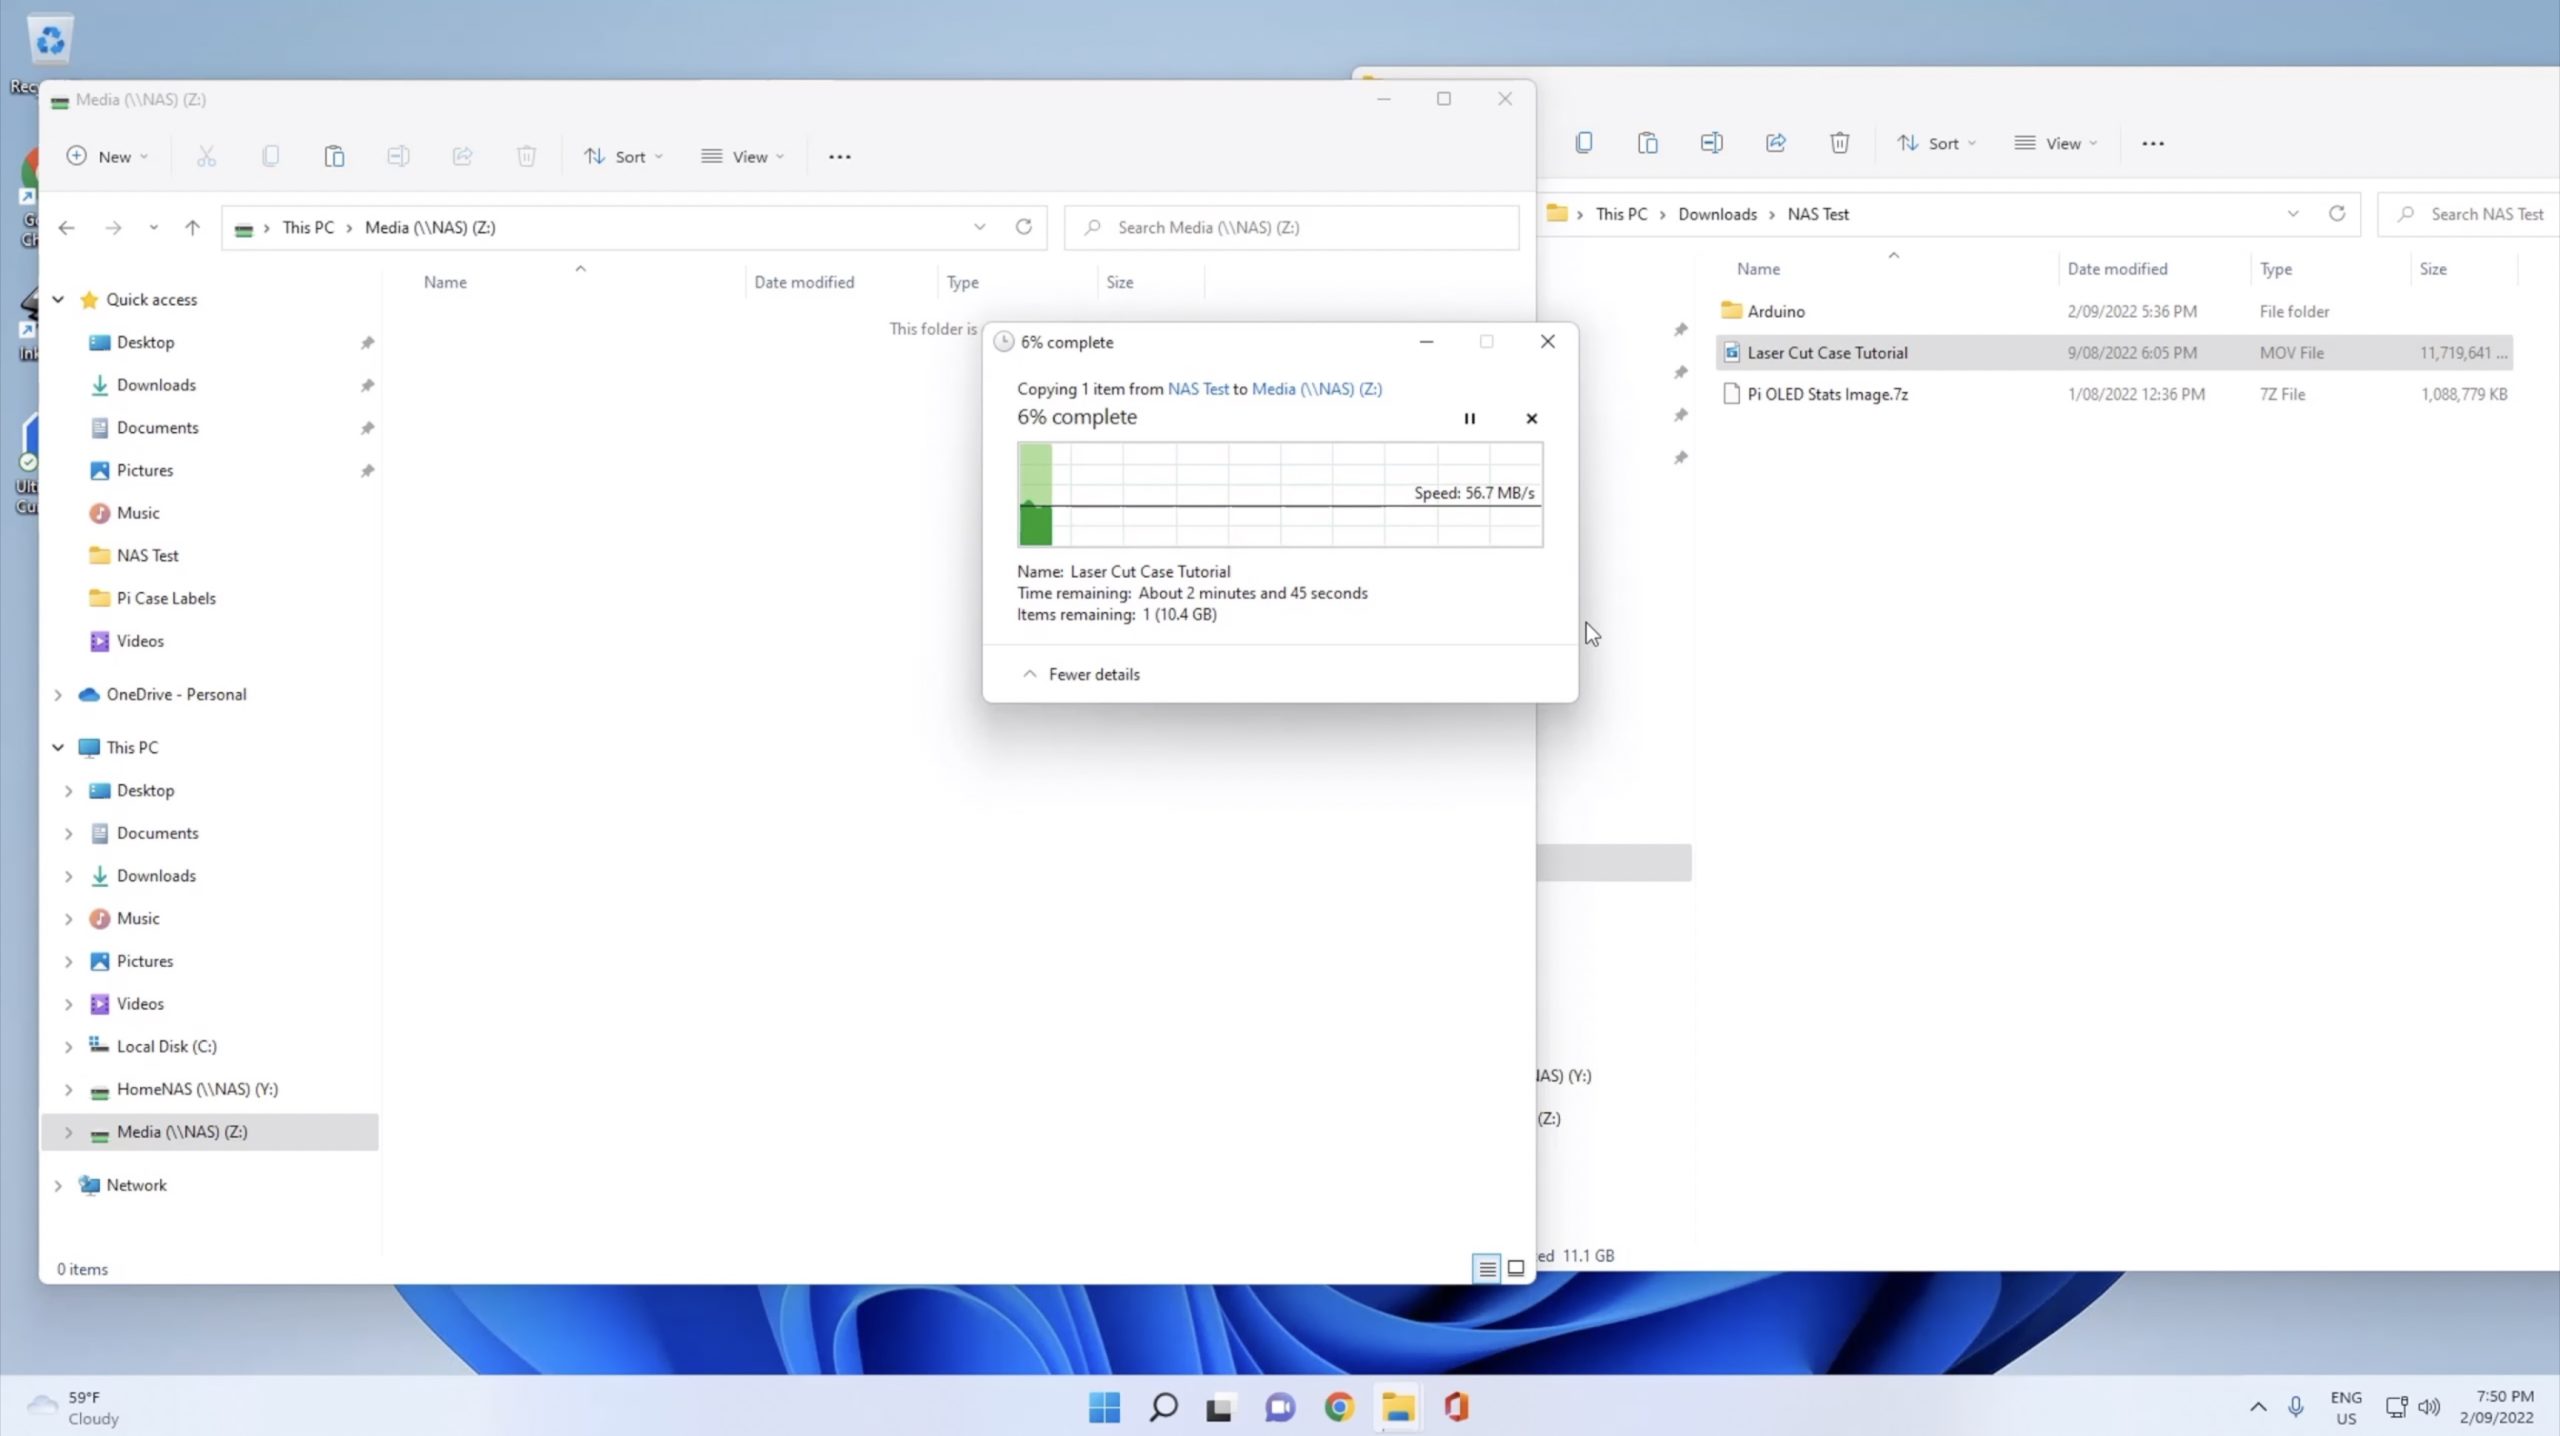The width and height of the screenshot is (2560, 1436).
Task: Cancel the copy with the small X
Action: (x=1531, y=418)
